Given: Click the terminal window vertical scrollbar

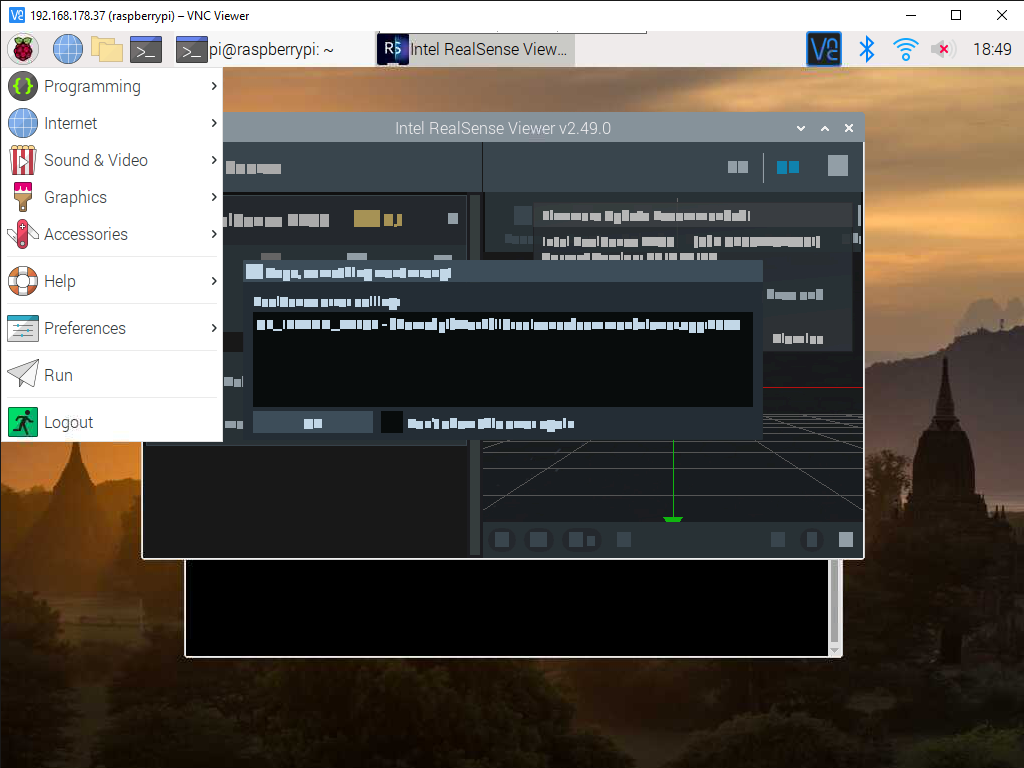Looking at the screenshot, I should pyautogui.click(x=834, y=602).
